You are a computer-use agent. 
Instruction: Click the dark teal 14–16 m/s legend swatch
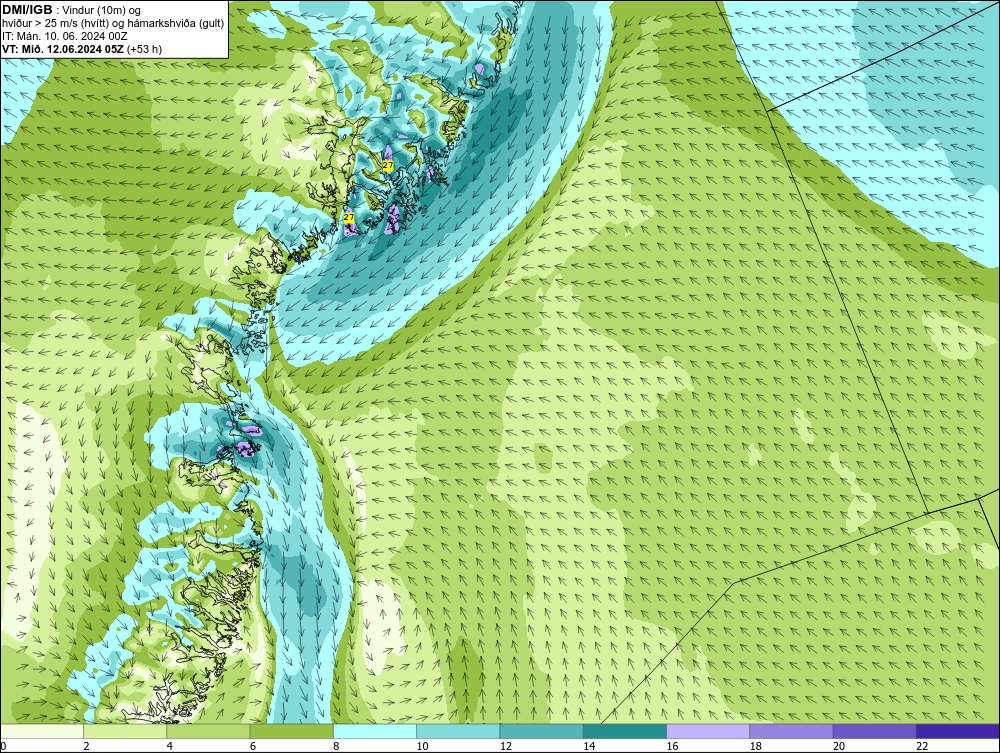[625, 731]
